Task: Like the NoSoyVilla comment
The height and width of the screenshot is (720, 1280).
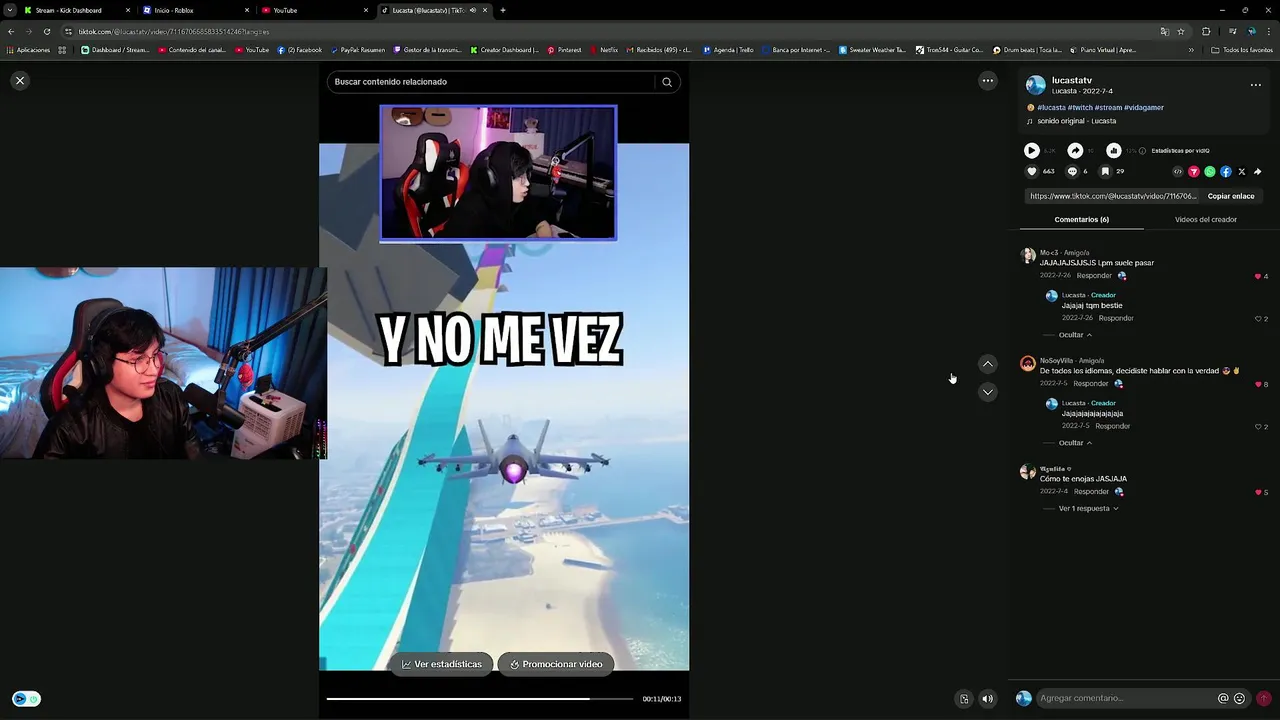Action: pos(1258,384)
